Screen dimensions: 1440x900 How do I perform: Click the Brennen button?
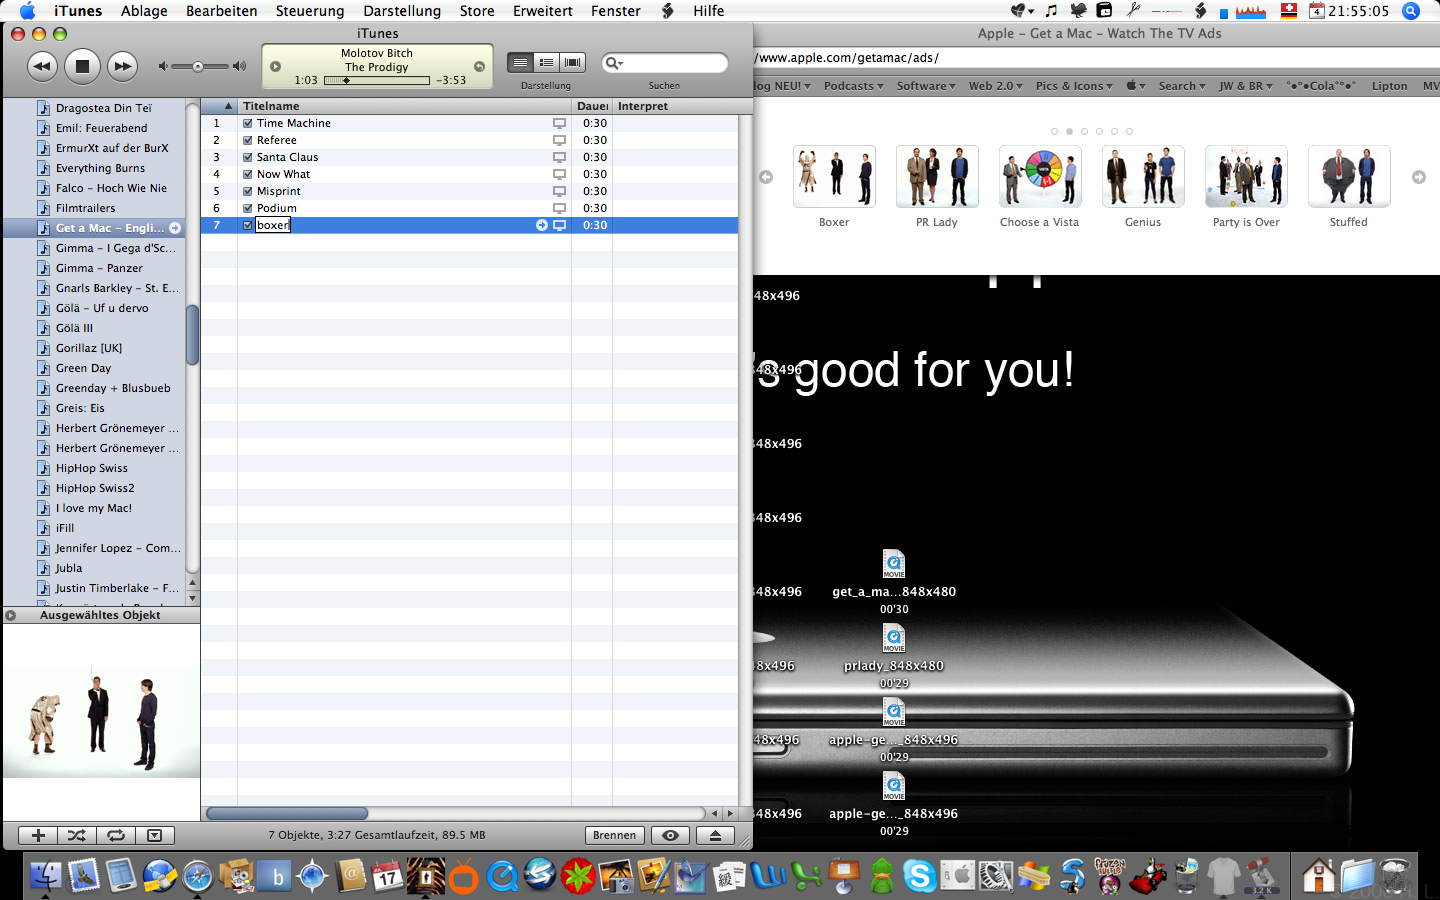(614, 835)
